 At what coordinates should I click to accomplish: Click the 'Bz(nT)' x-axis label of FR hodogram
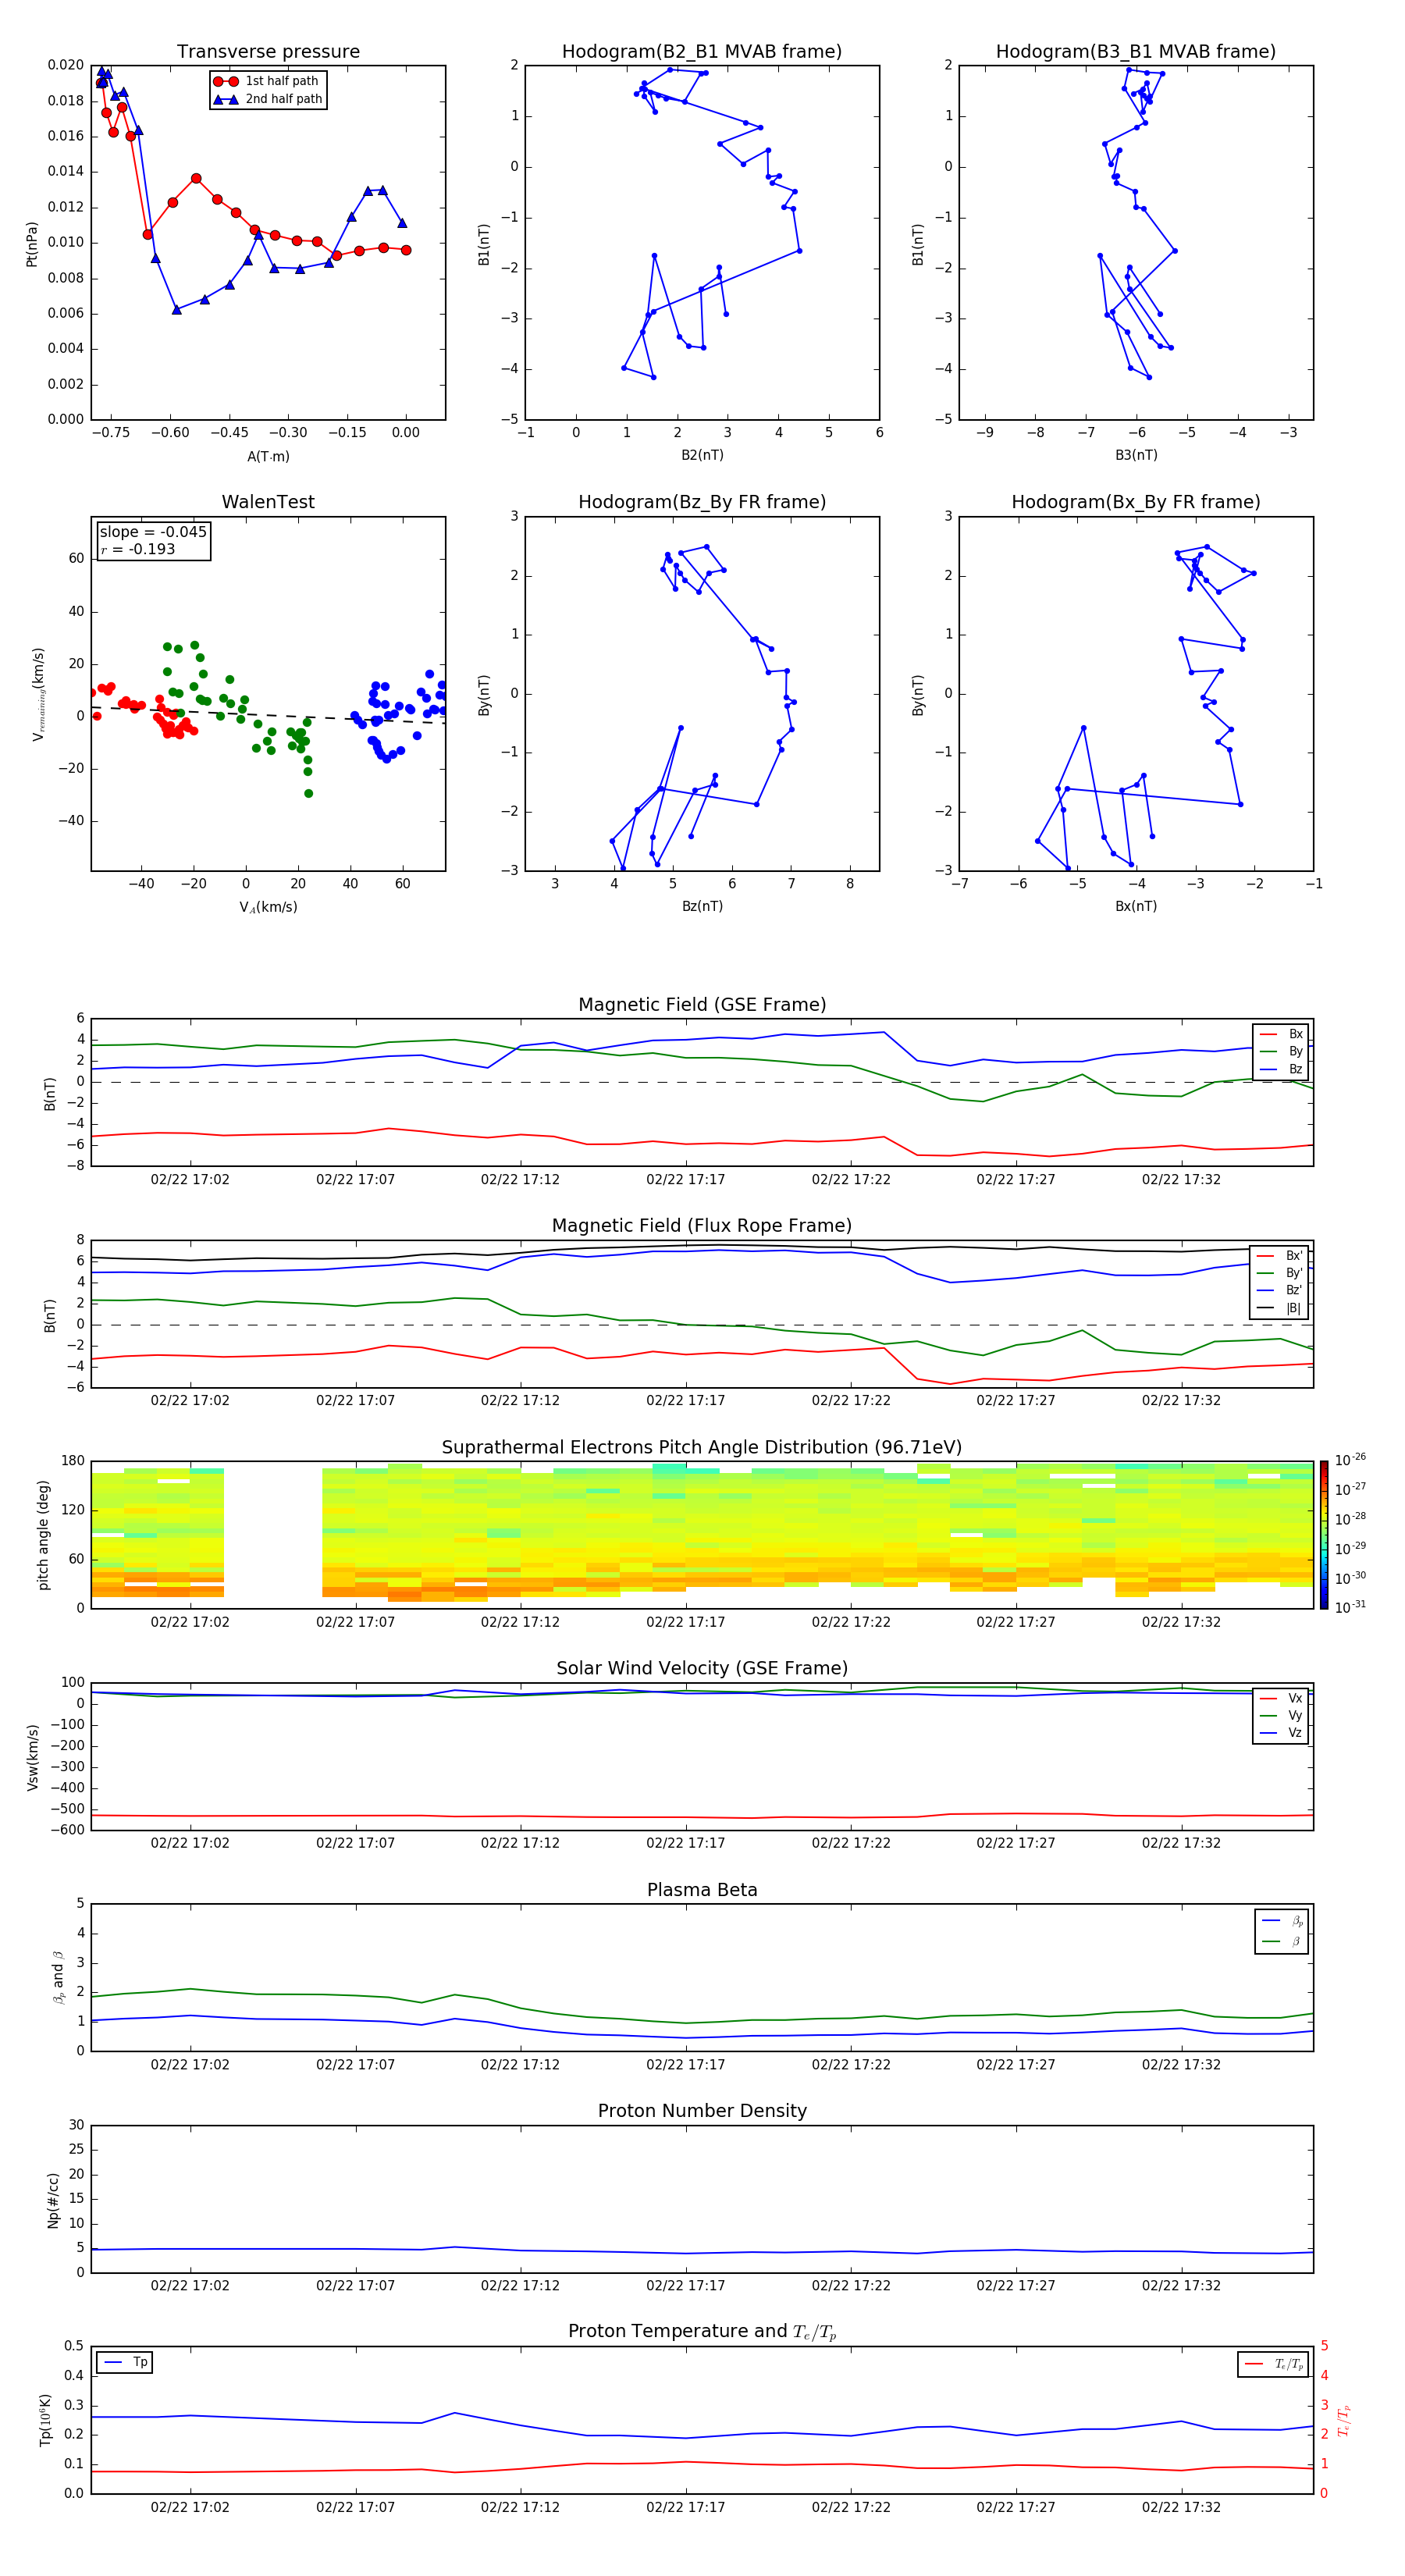[702, 906]
